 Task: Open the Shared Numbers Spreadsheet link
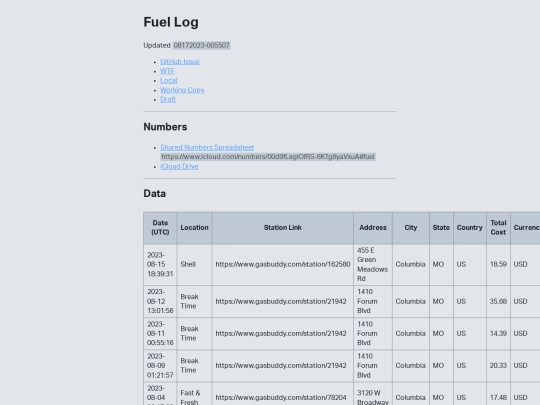pos(207,147)
